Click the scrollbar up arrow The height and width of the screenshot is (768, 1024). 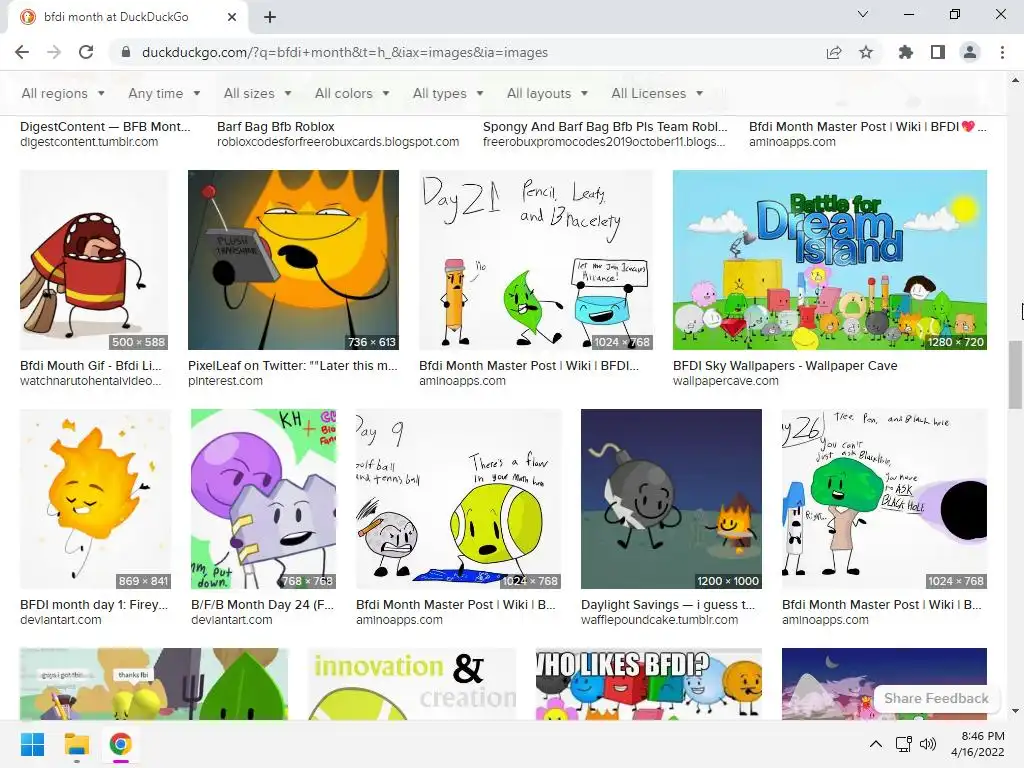pyautogui.click(x=1015, y=80)
